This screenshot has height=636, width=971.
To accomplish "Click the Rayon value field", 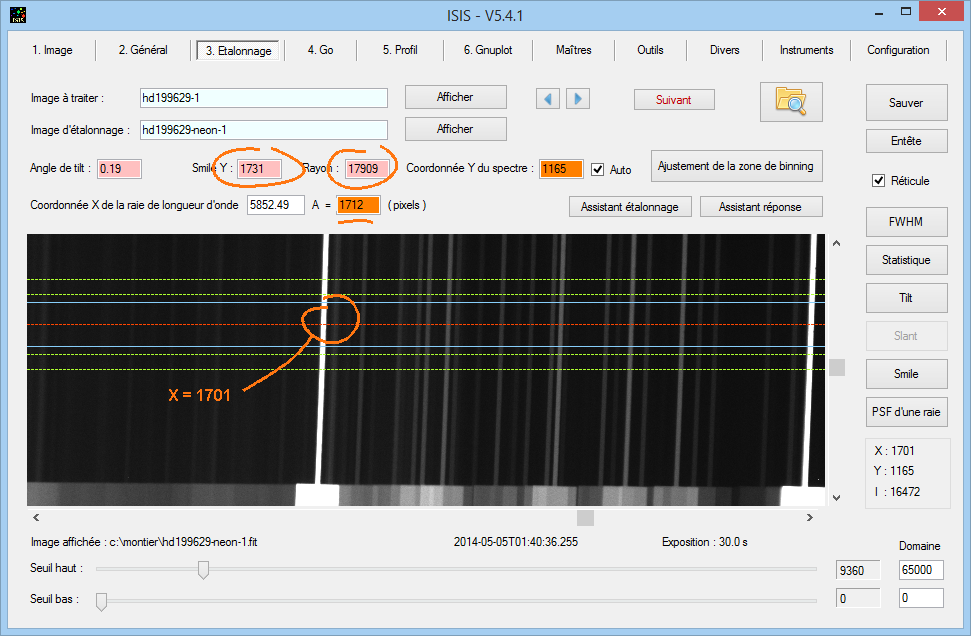I will pyautogui.click(x=367, y=168).
